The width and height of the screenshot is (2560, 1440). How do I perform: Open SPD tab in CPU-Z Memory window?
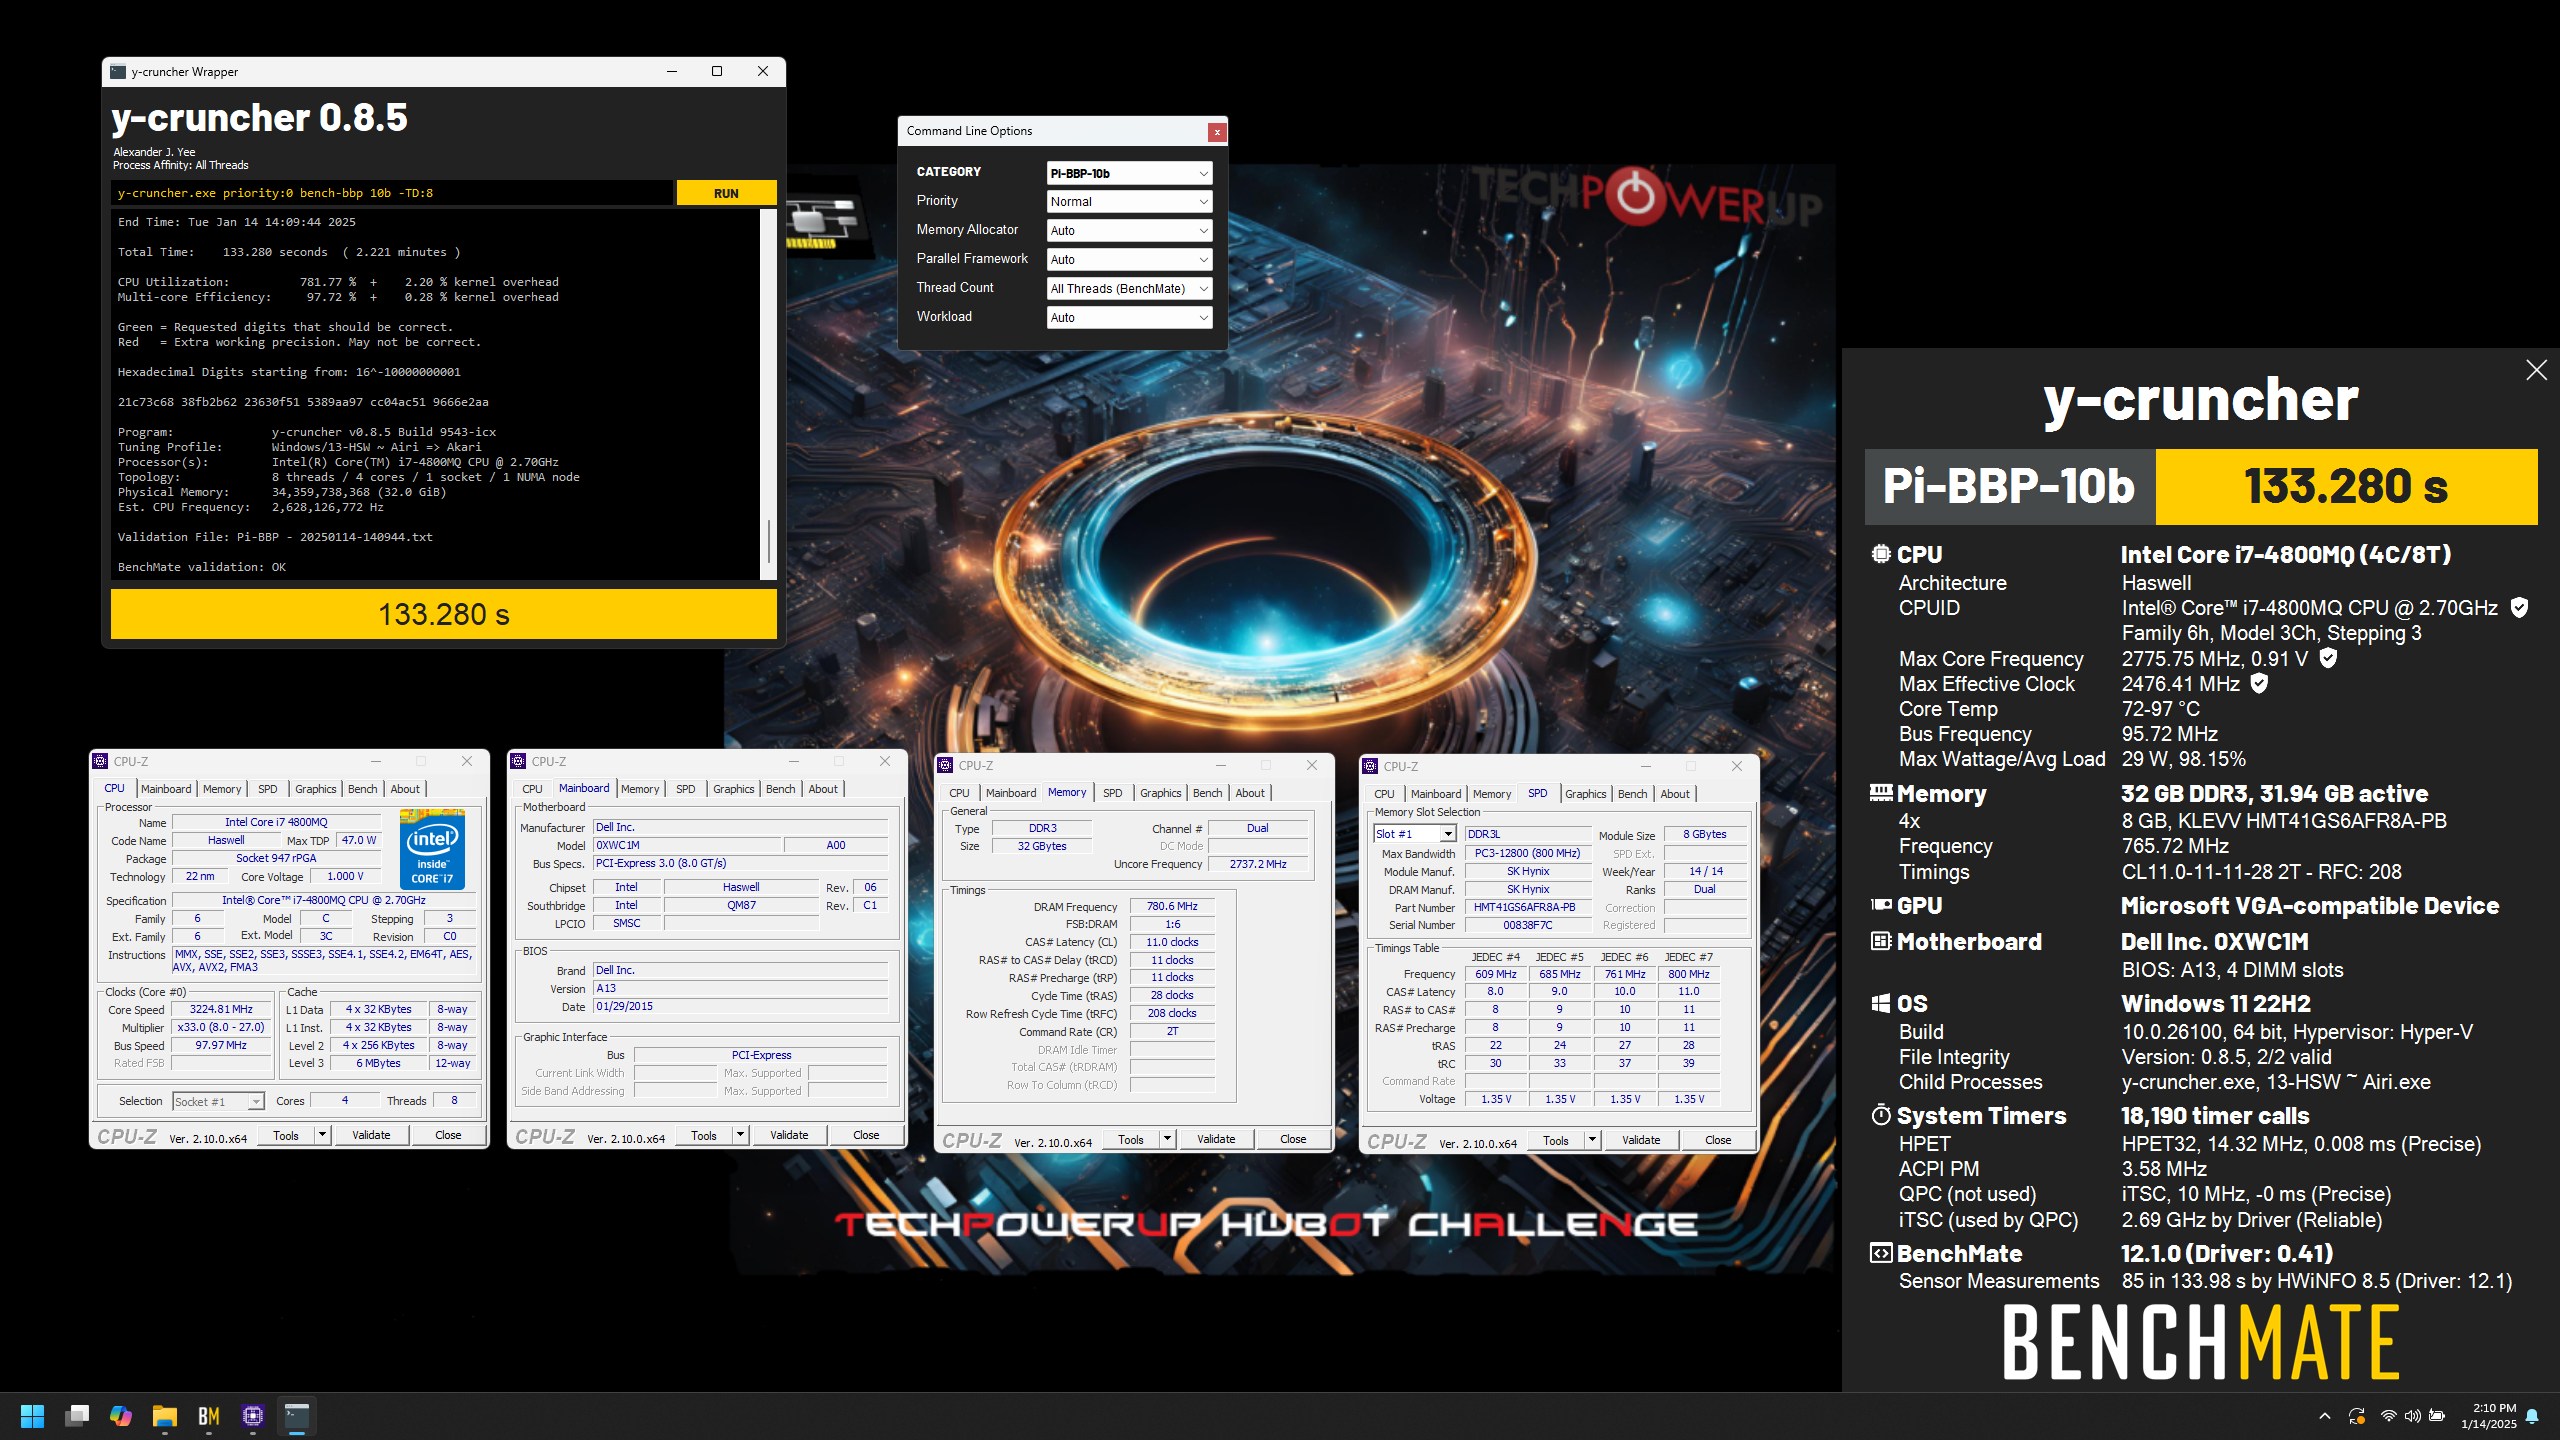tap(1113, 793)
